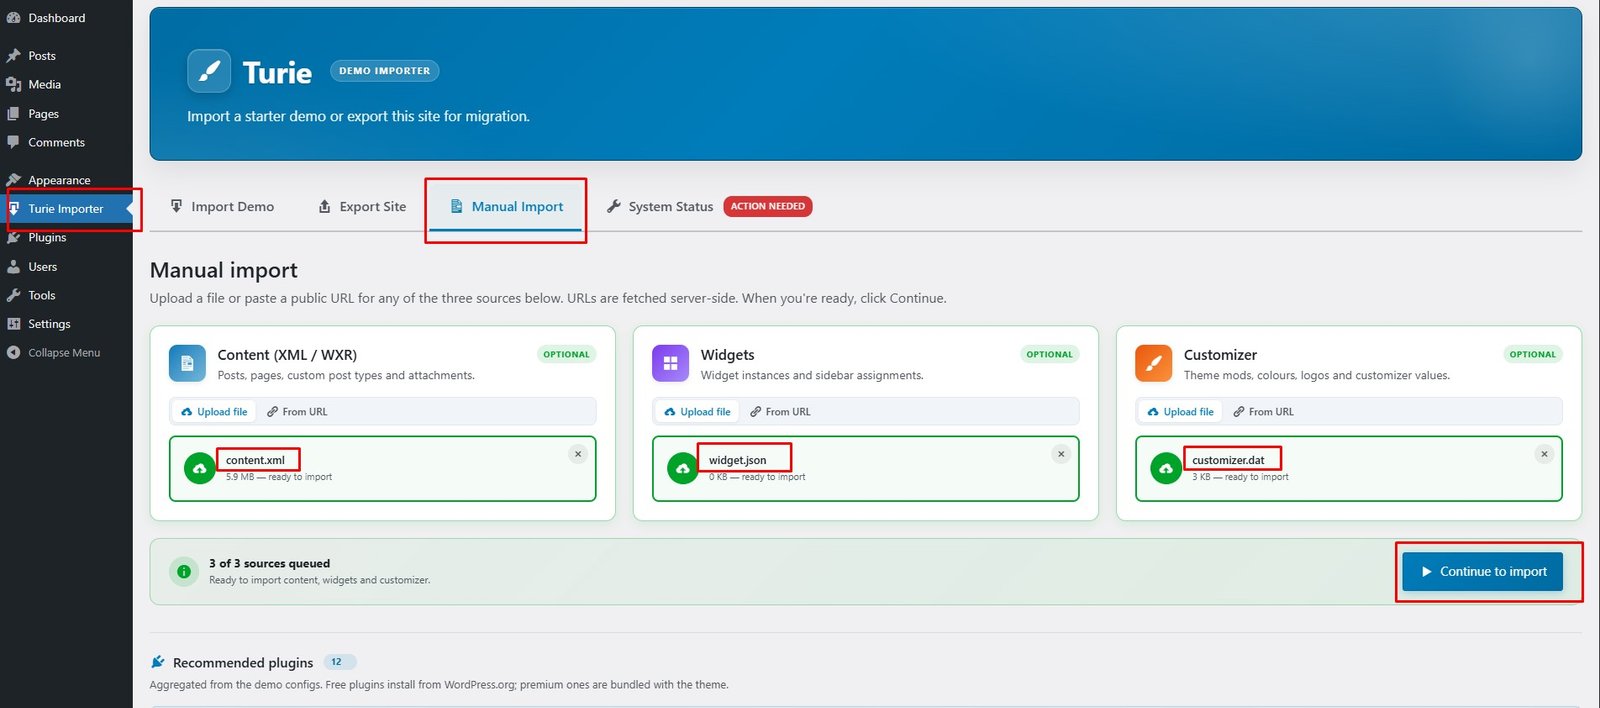This screenshot has width=1600, height=708.
Task: Click the widget.json file name
Action: [738, 461]
